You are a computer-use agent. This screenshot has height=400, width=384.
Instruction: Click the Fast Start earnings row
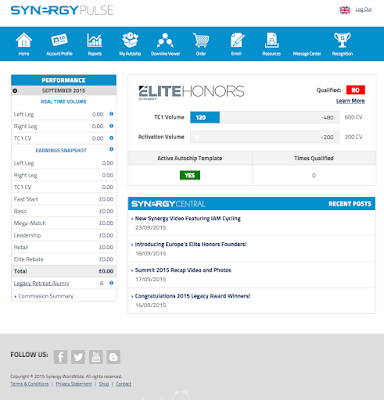64,199
